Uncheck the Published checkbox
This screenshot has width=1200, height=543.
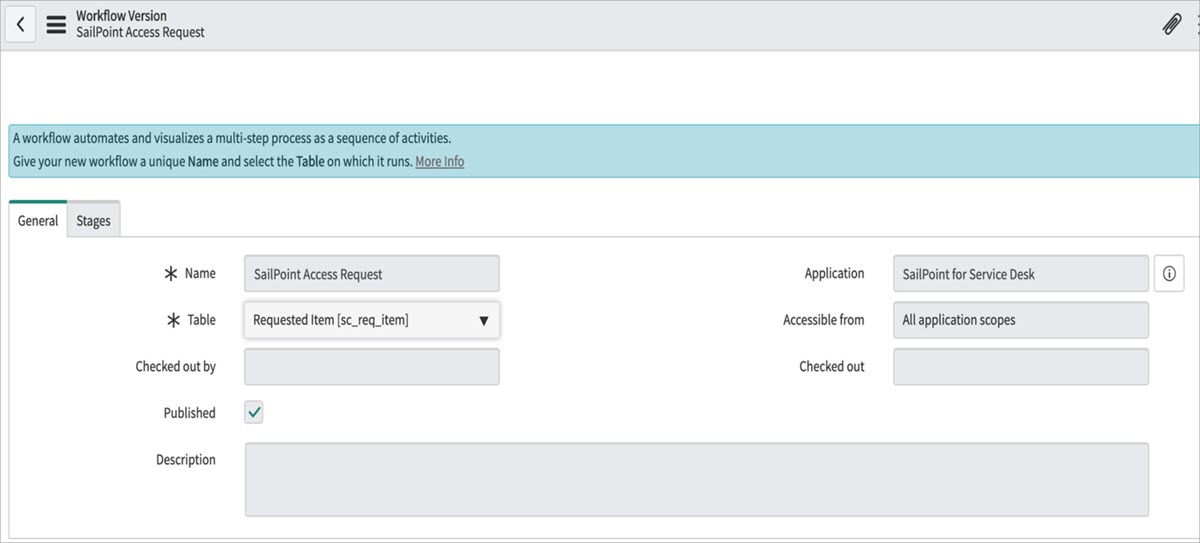pos(254,412)
